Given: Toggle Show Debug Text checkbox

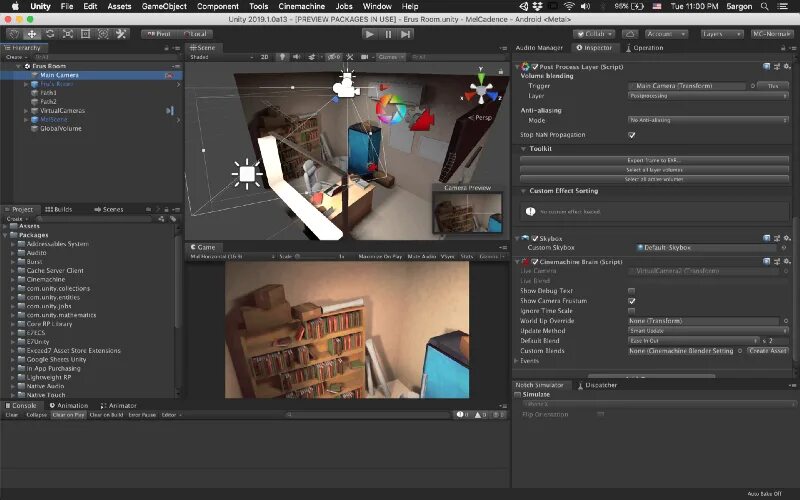Looking at the screenshot, I should click(632, 291).
